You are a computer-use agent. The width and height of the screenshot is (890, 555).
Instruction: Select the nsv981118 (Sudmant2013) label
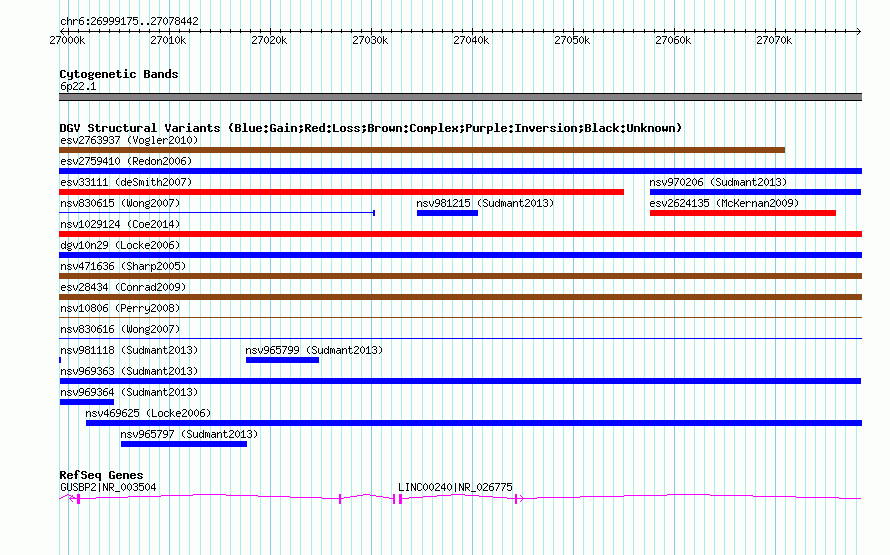click(129, 350)
